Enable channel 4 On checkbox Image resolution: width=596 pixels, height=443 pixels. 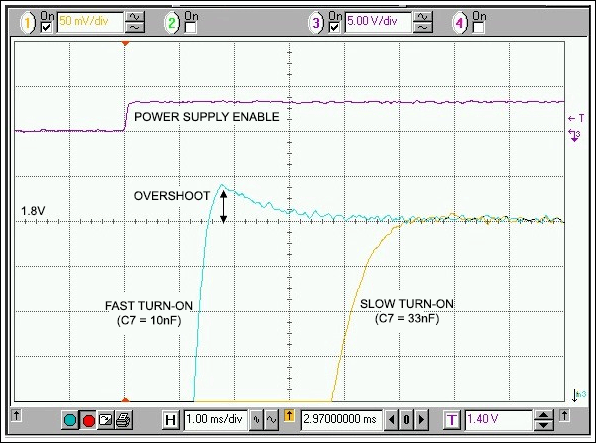[478, 28]
